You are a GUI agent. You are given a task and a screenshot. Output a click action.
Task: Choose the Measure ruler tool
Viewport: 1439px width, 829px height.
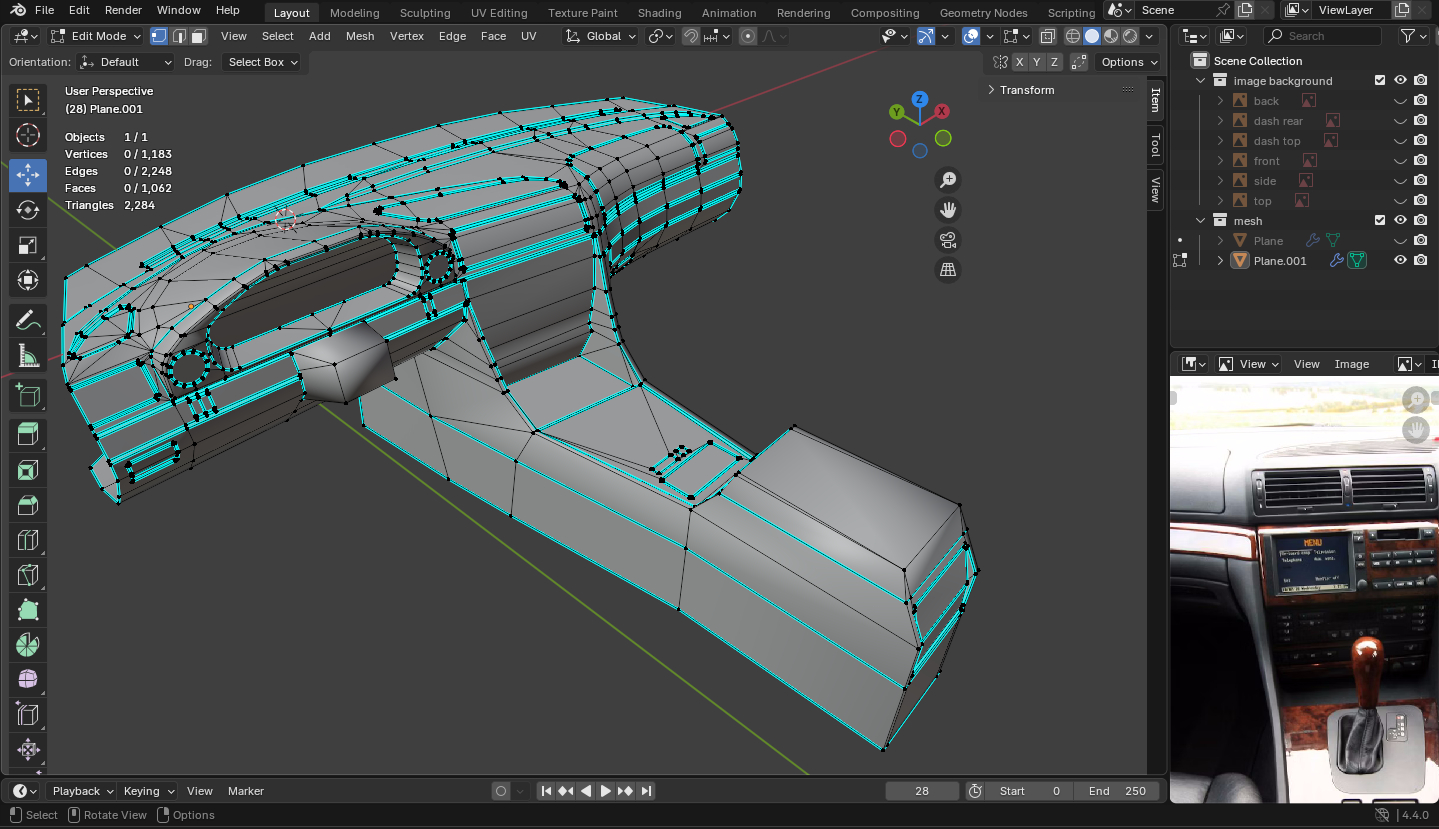(x=28, y=356)
